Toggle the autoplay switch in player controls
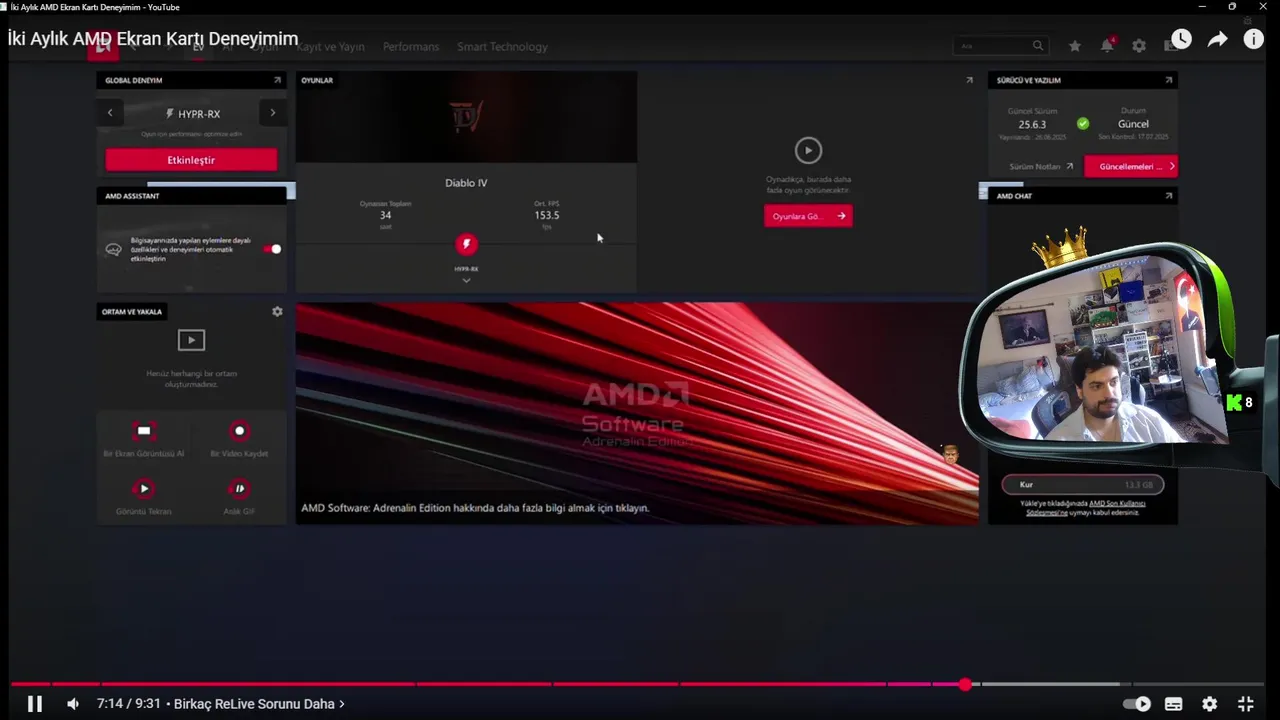Screen dimensions: 1280x720 tap(1137, 704)
